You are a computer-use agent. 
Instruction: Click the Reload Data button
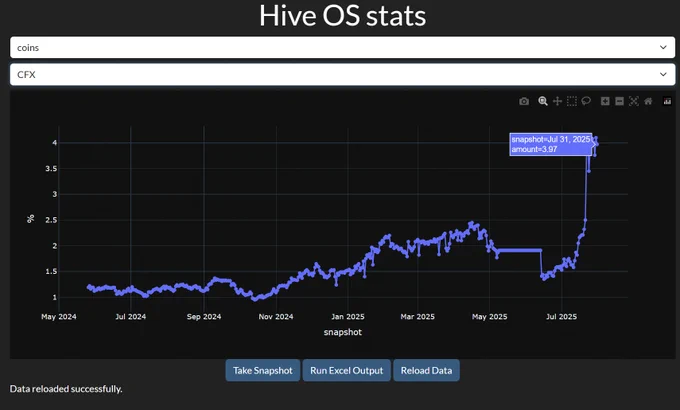click(x=426, y=371)
